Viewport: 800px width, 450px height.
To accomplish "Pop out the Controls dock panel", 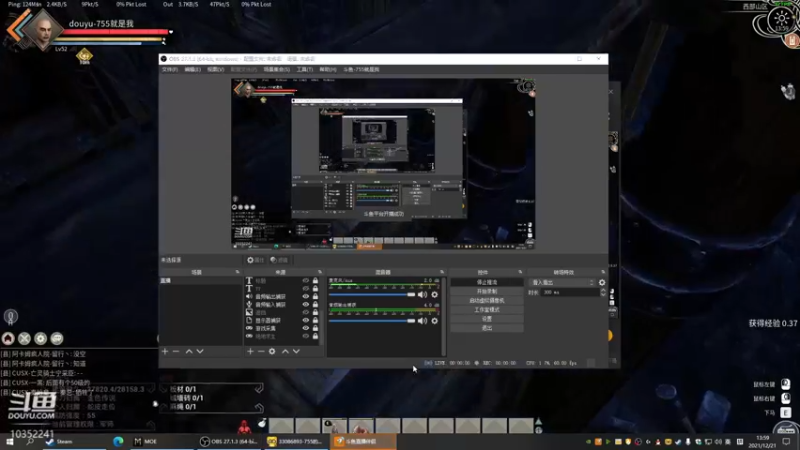I will pyautogui.click(x=520, y=272).
